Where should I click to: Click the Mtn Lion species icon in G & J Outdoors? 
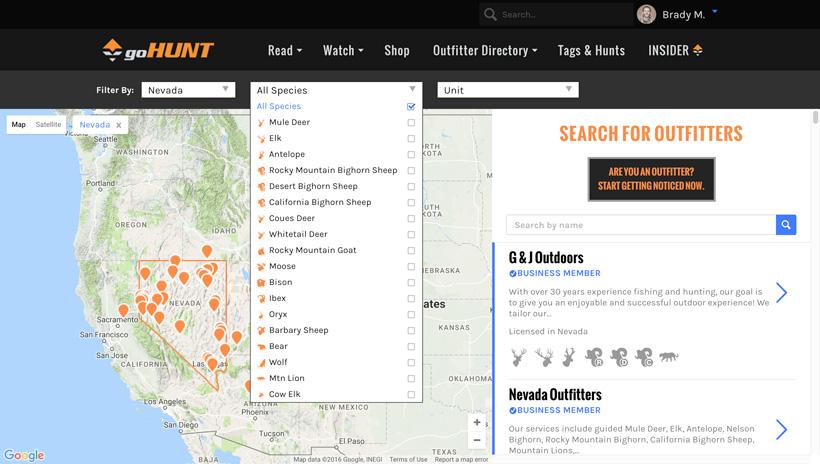tap(668, 357)
